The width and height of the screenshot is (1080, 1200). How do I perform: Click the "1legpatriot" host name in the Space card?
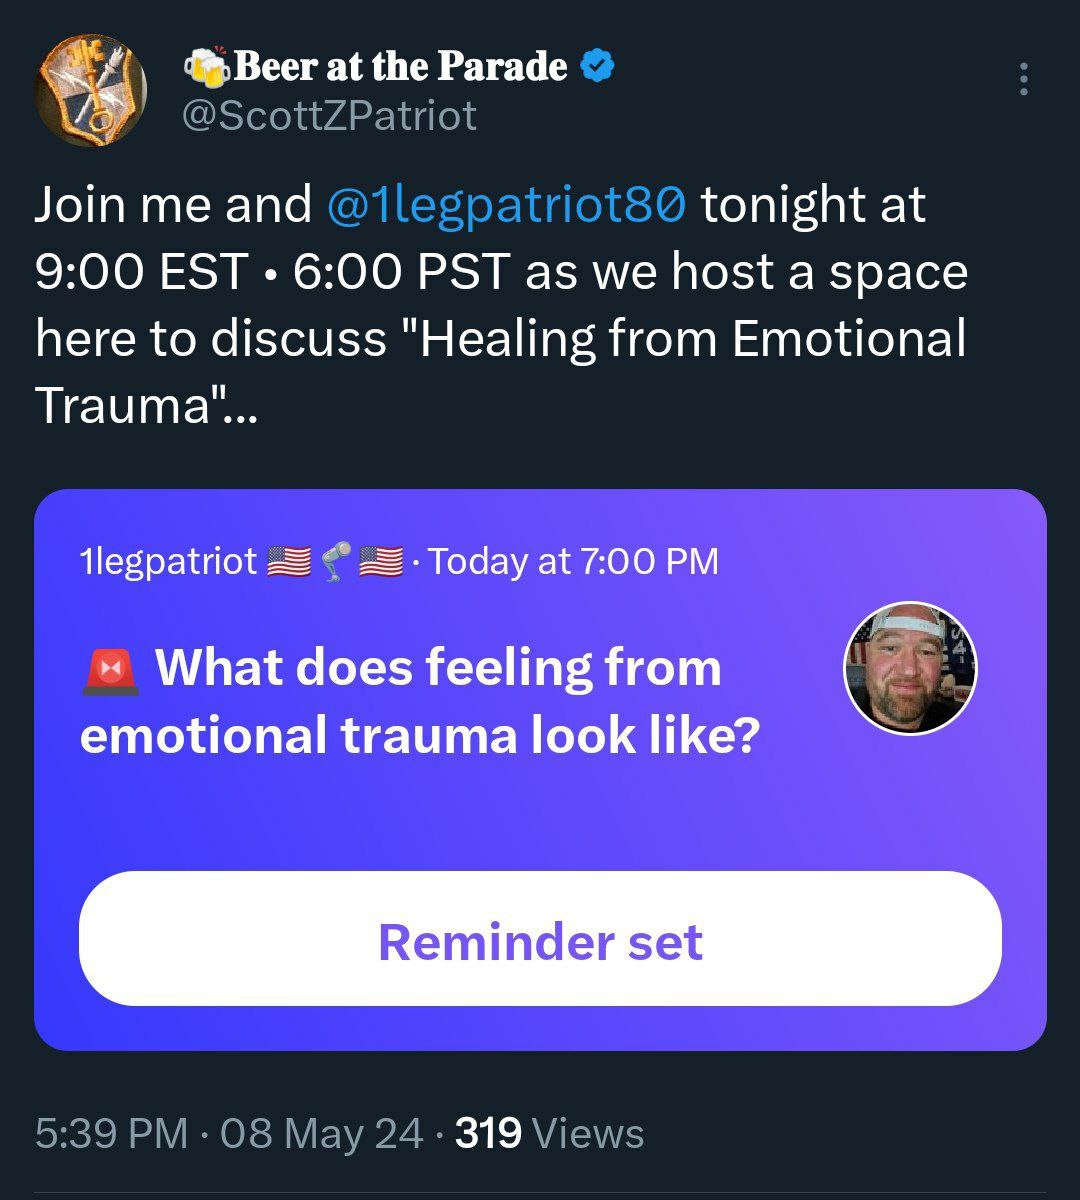click(x=168, y=561)
